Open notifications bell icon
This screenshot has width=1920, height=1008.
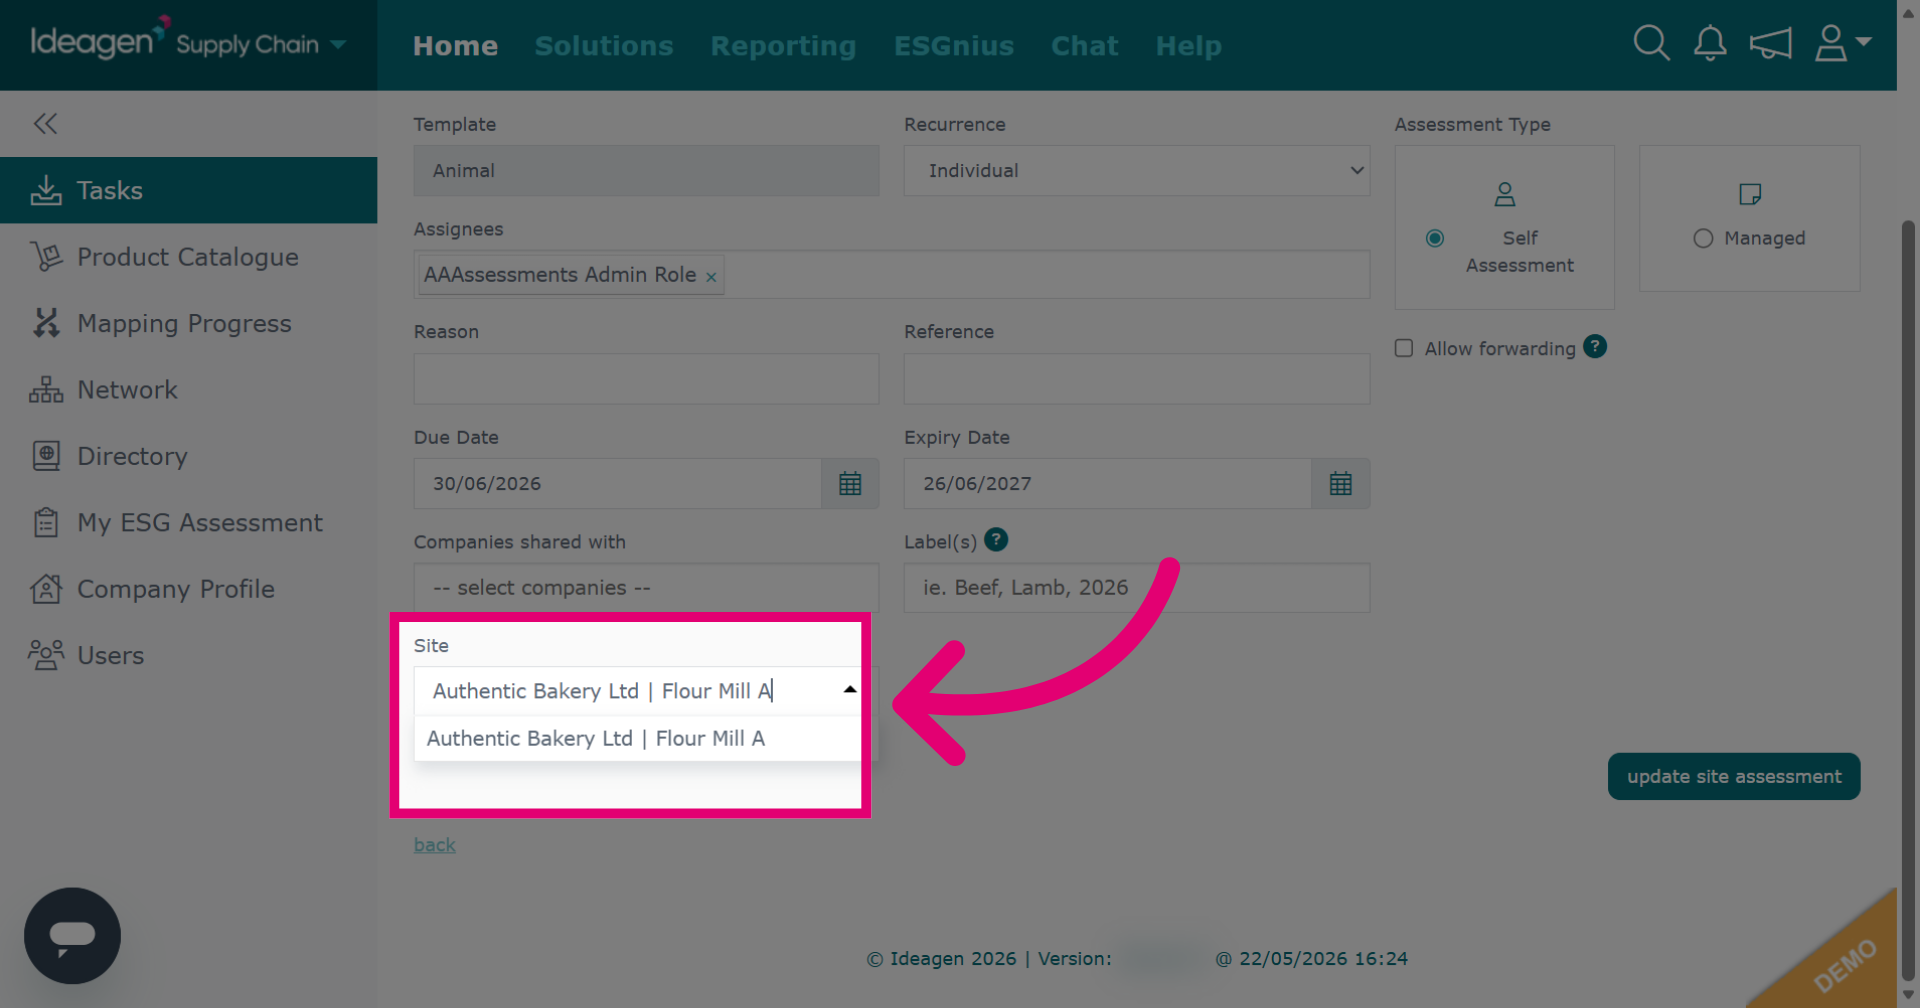coord(1710,43)
